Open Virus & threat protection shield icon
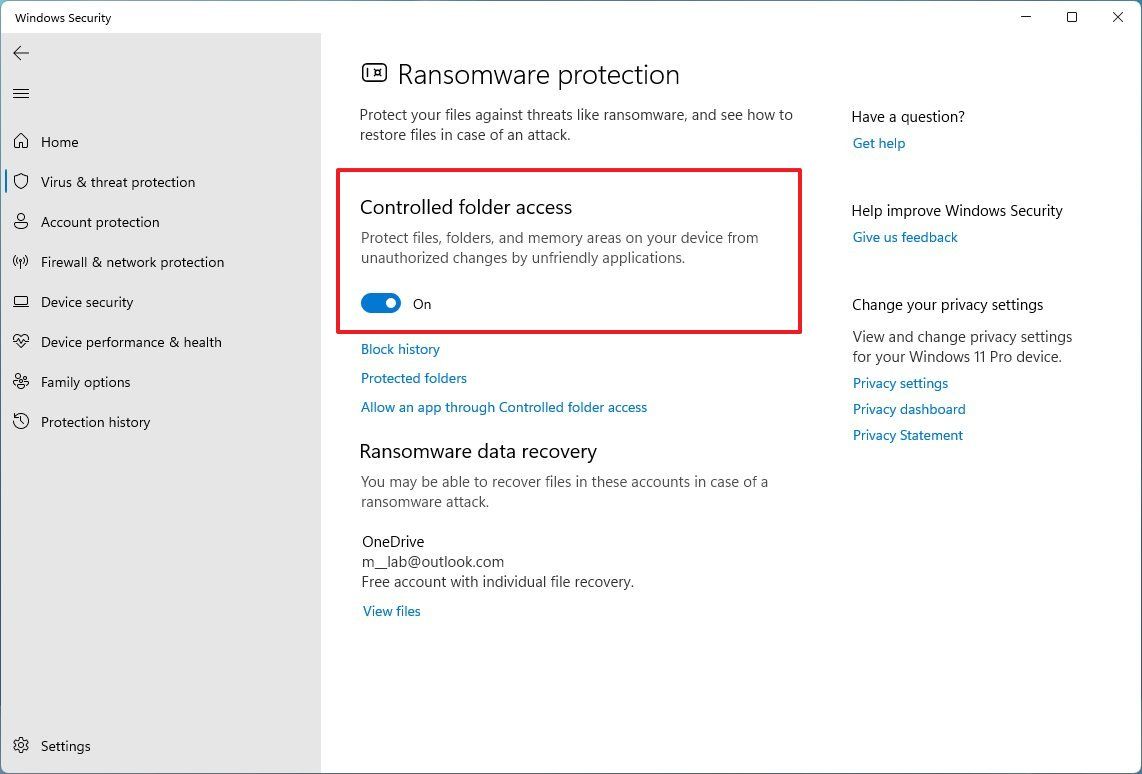 tap(21, 182)
